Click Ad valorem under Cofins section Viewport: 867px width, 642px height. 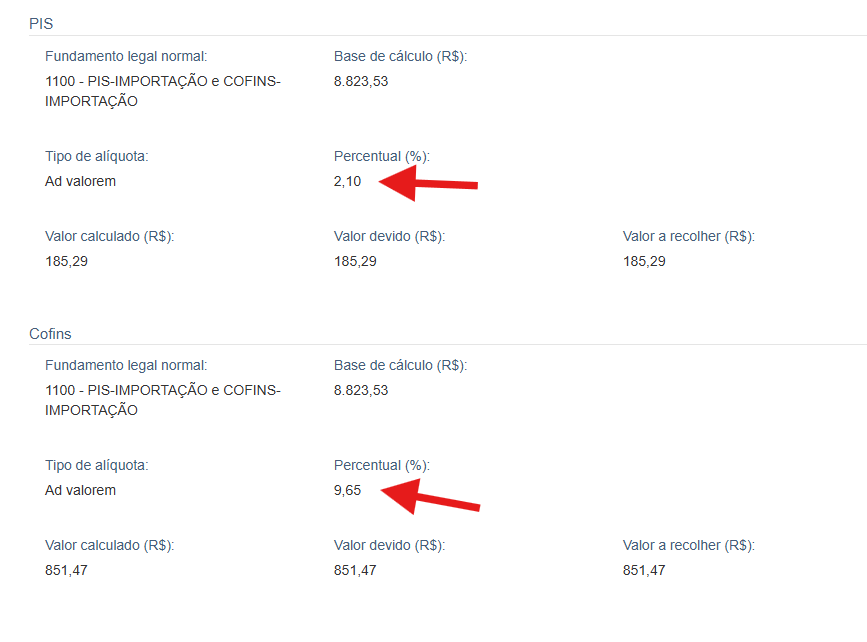click(80, 490)
